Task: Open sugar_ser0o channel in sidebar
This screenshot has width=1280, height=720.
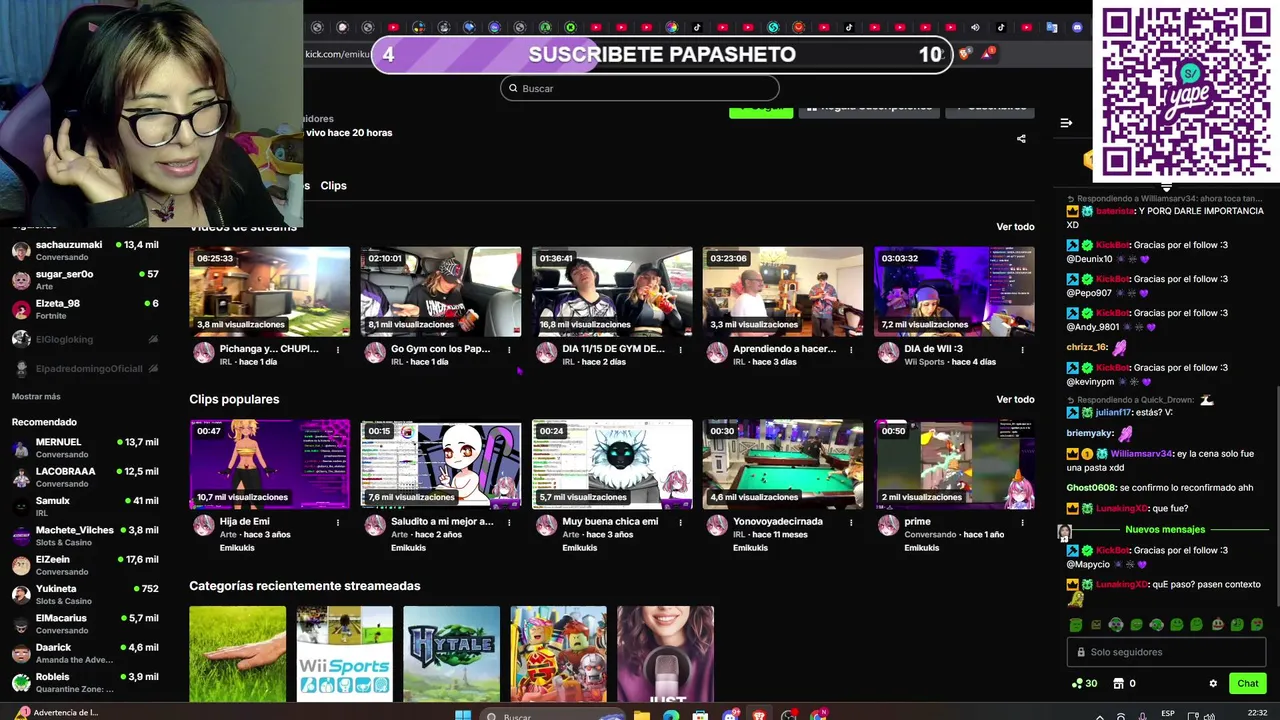Action: [x=84, y=279]
